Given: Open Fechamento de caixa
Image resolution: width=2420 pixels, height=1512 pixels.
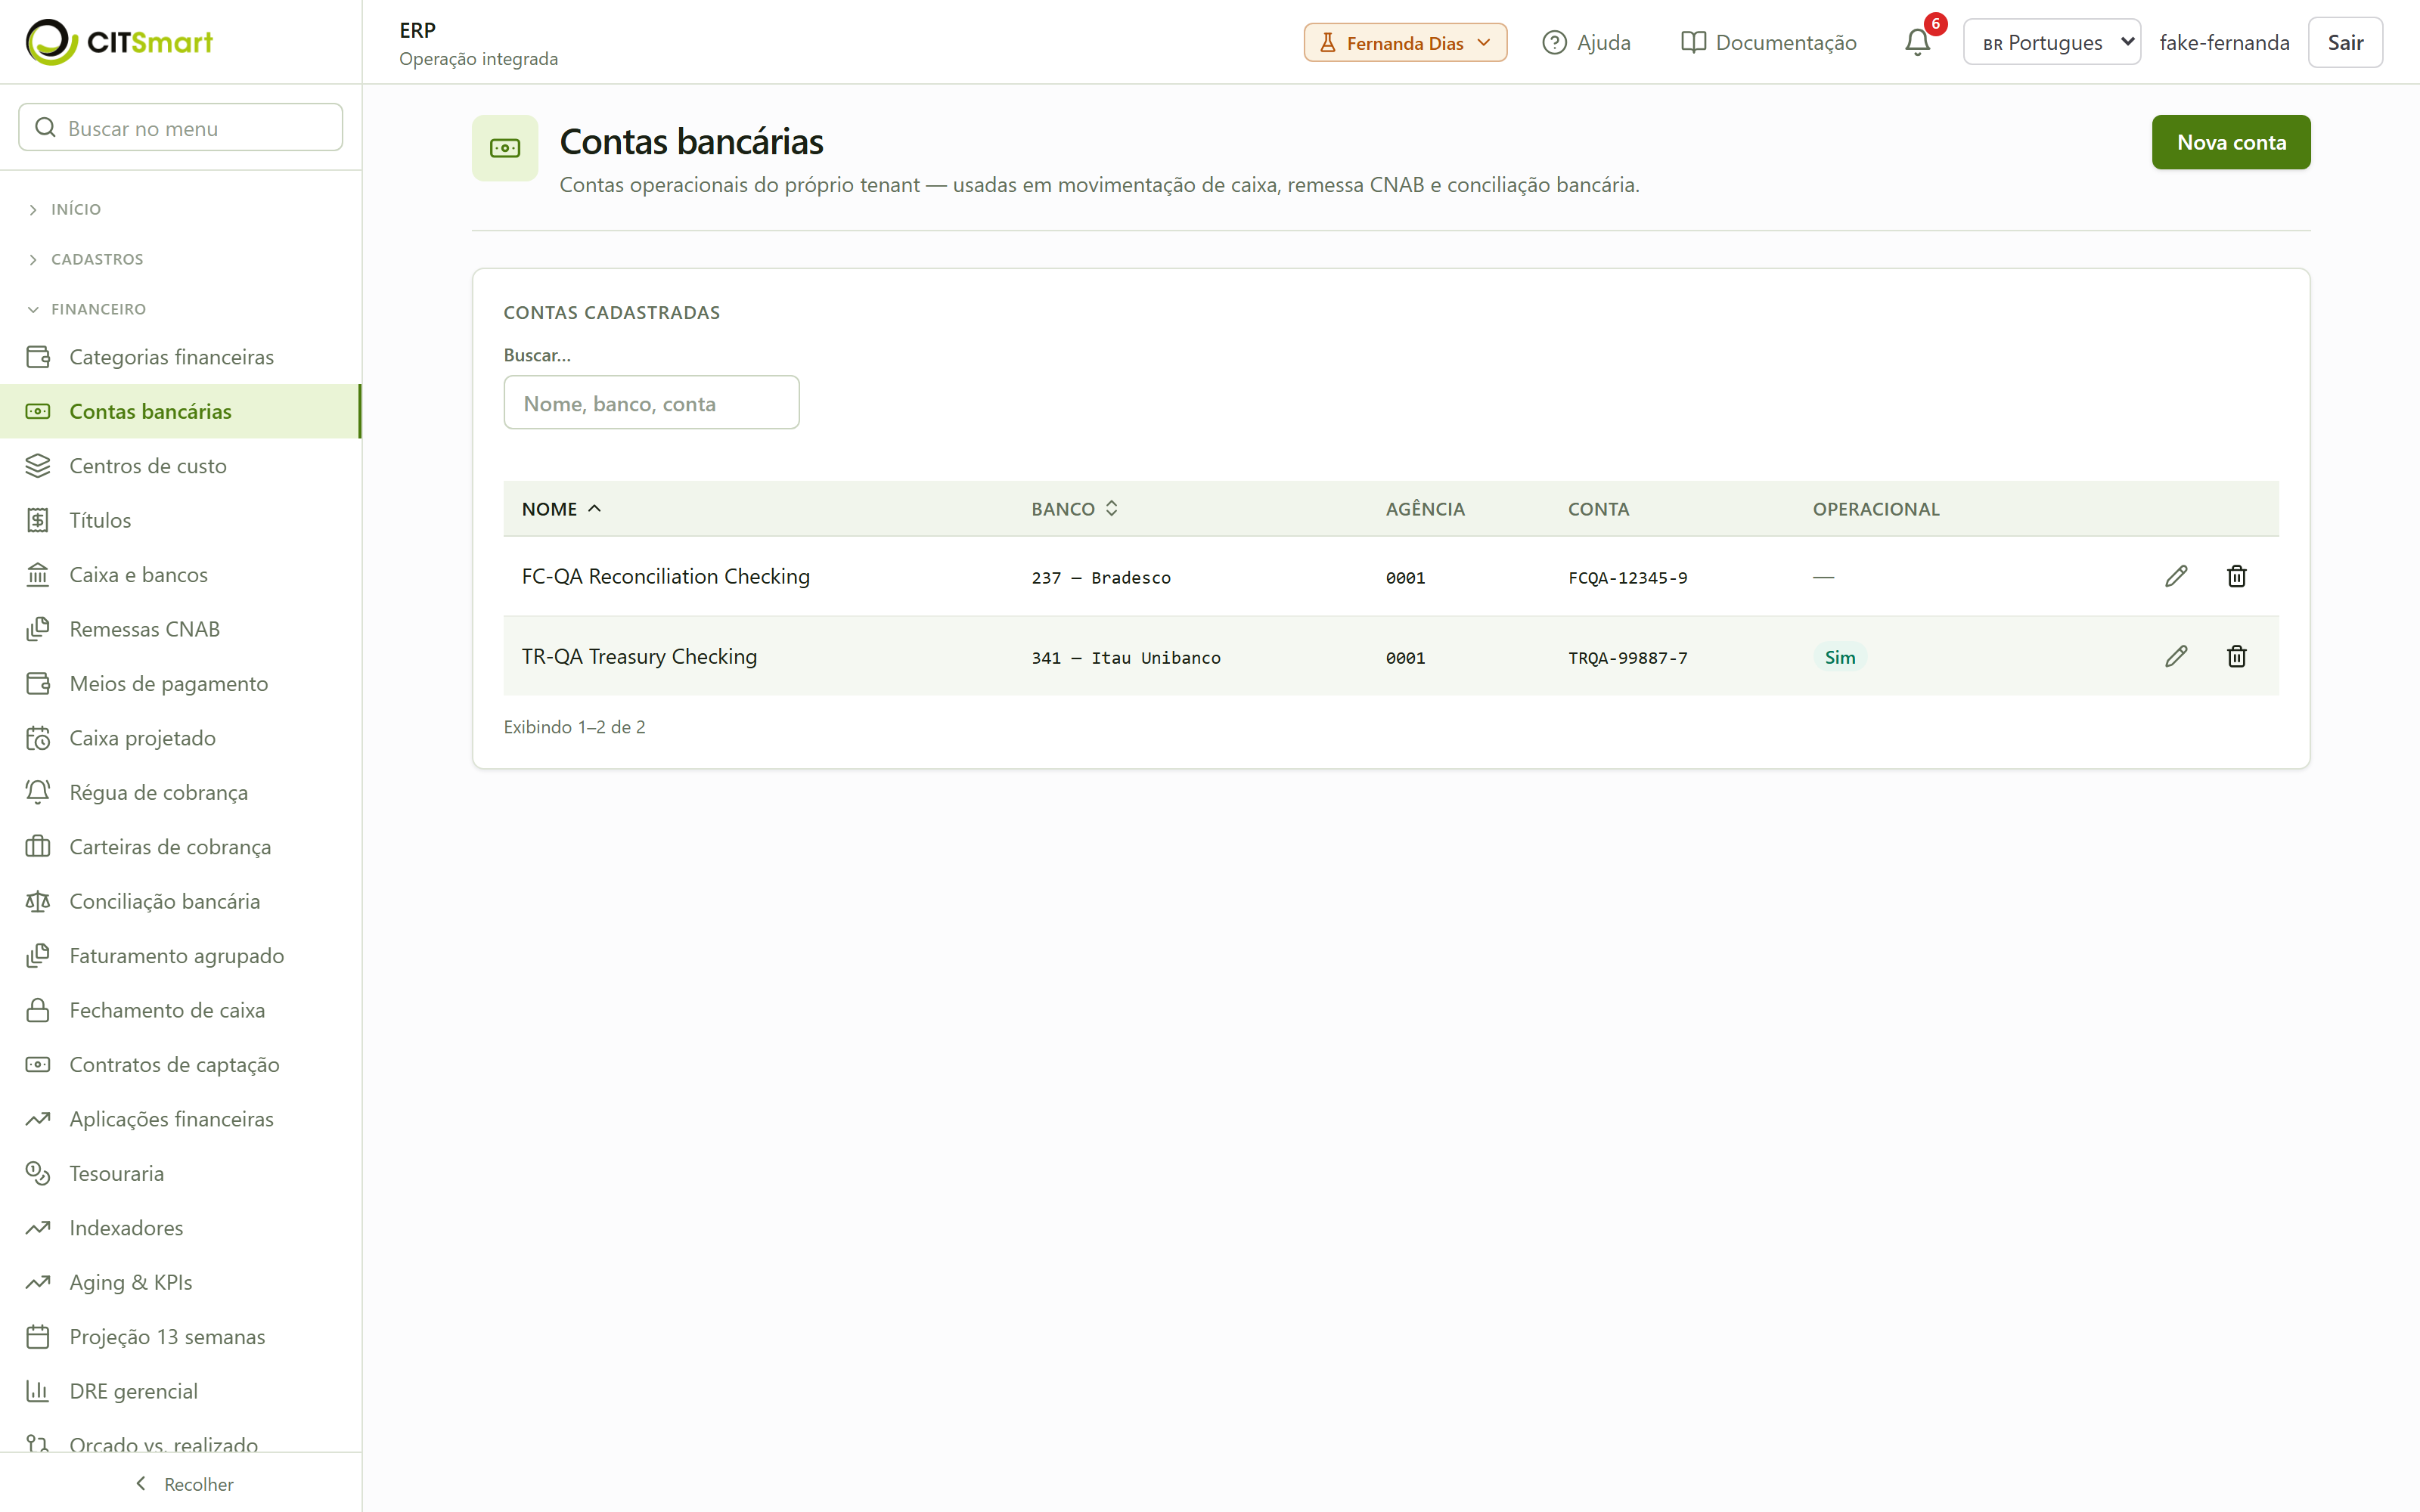Looking at the screenshot, I should click(x=181, y=1010).
